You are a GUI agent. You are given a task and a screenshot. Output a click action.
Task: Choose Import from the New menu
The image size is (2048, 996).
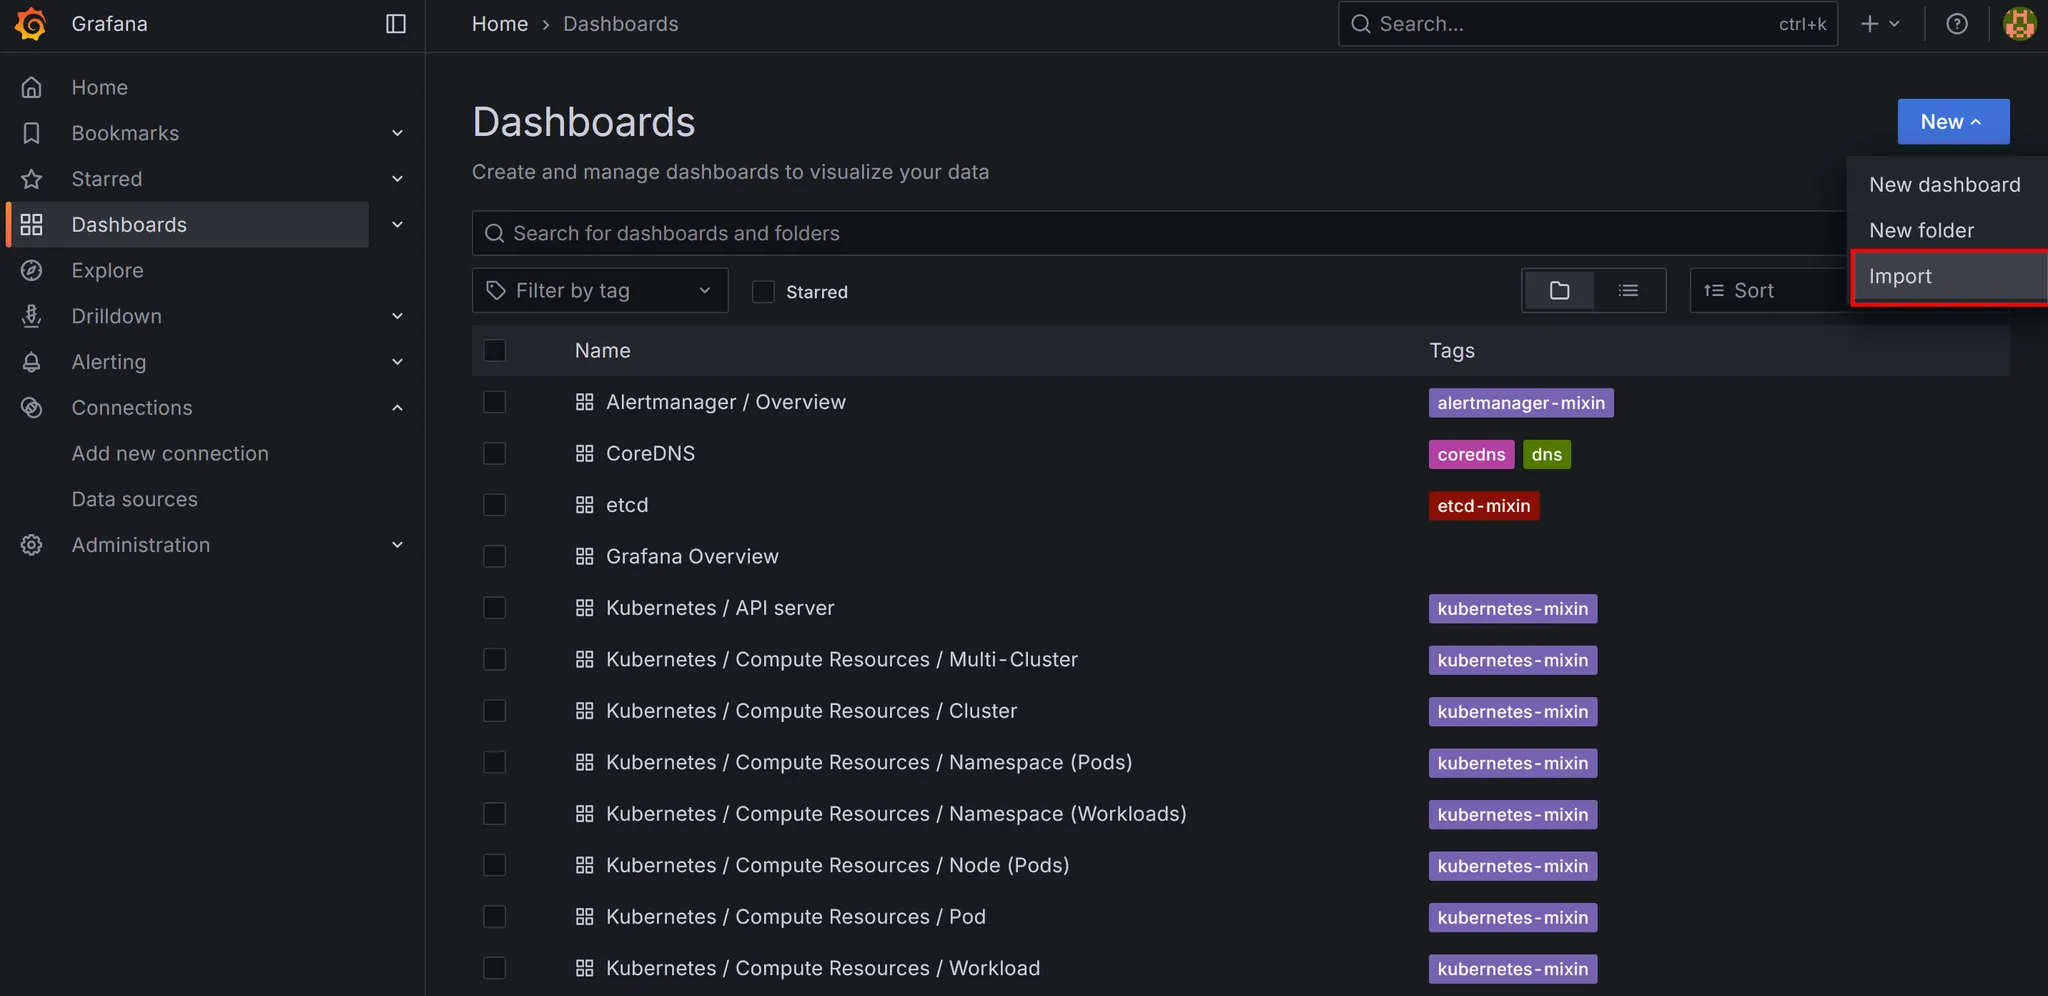click(1900, 277)
